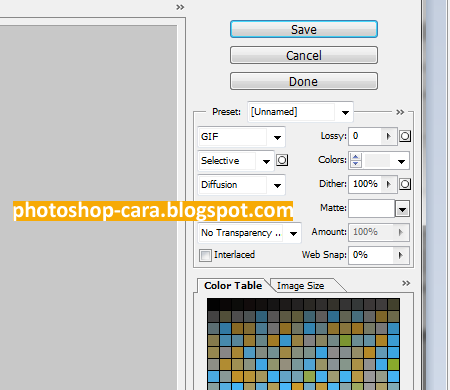Open the Dither slider arrow
The height and width of the screenshot is (390, 450).
[x=389, y=184]
